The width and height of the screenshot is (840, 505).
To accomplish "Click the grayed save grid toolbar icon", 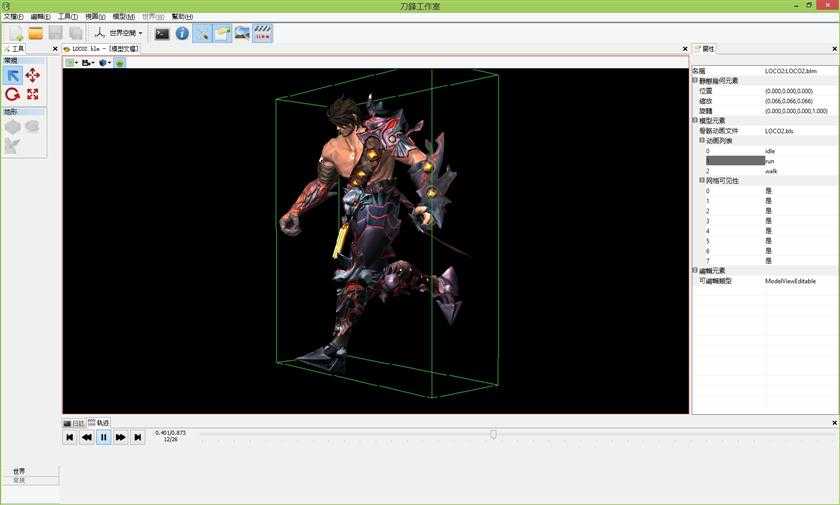I will click(56, 33).
